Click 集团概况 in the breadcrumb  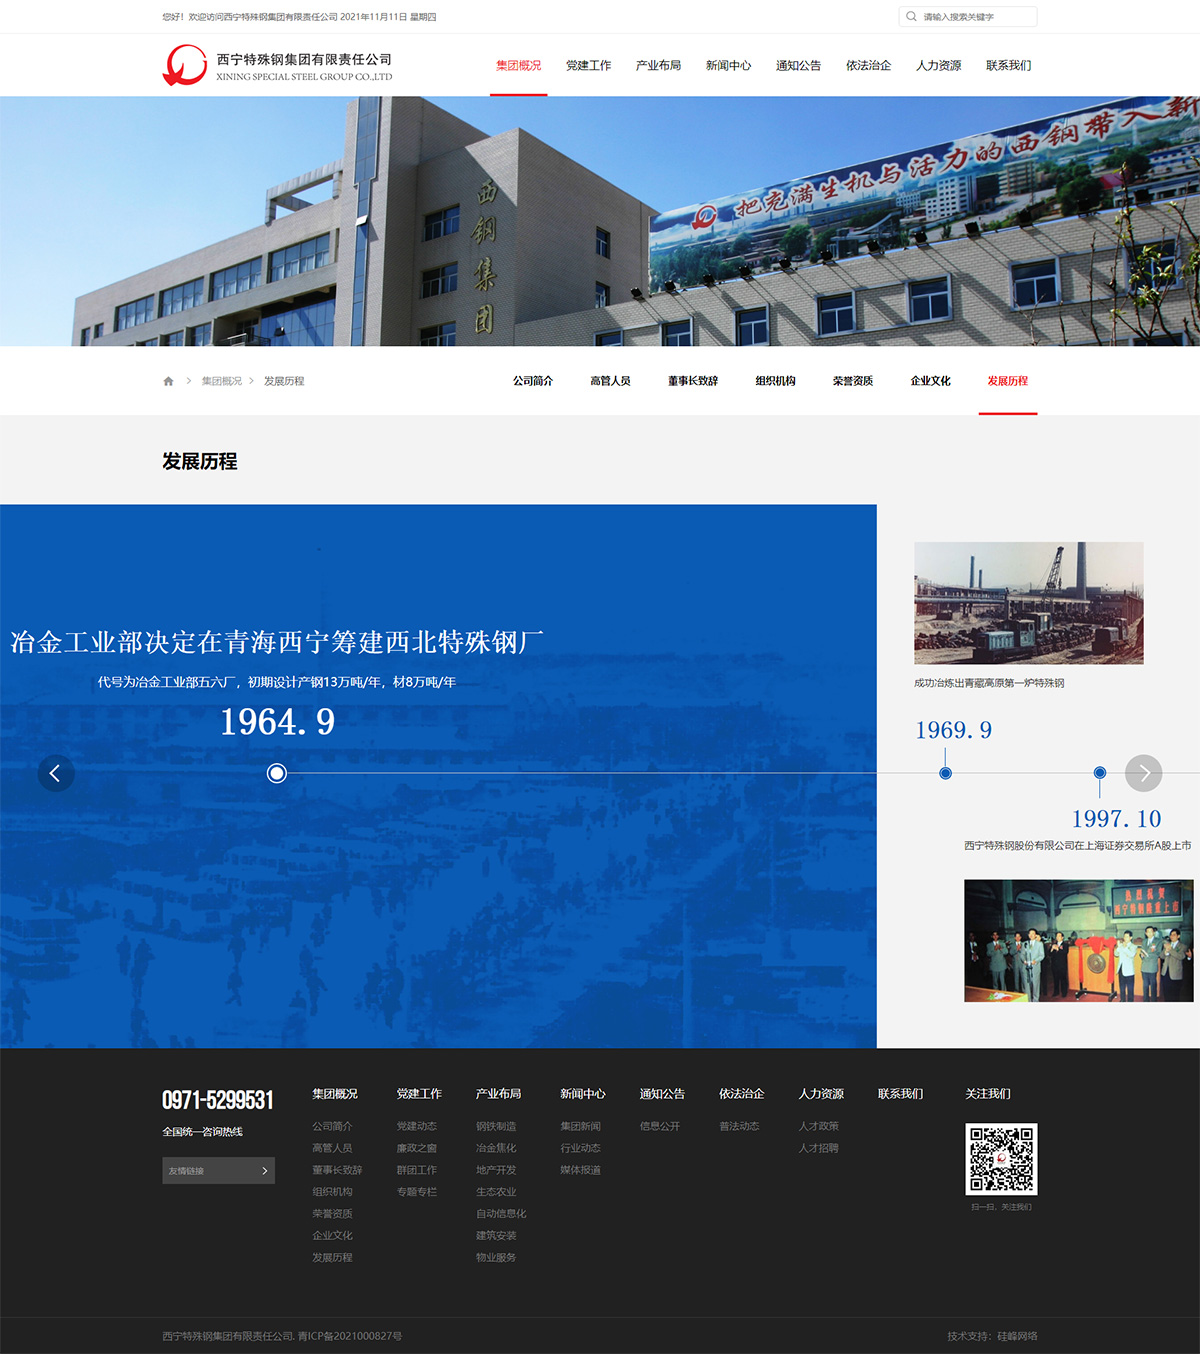[222, 381]
